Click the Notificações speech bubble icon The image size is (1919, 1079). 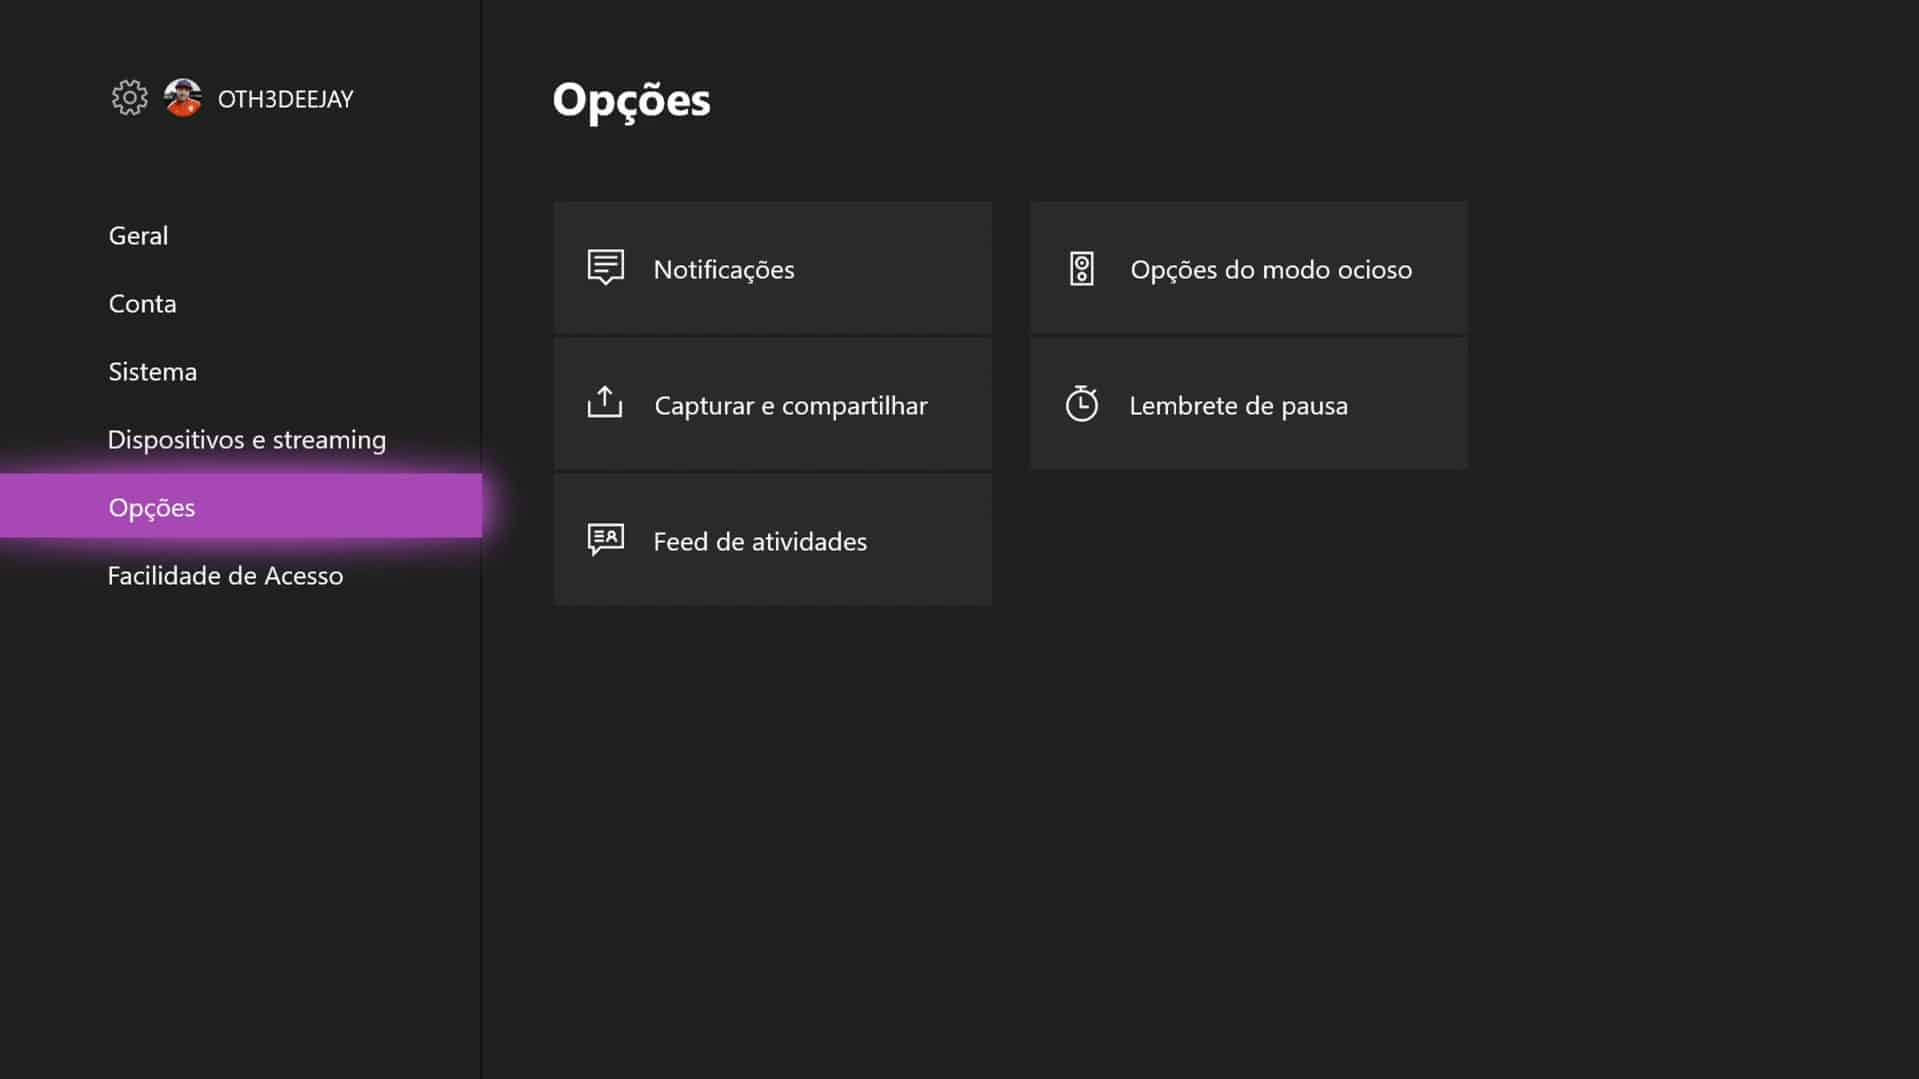pos(605,268)
